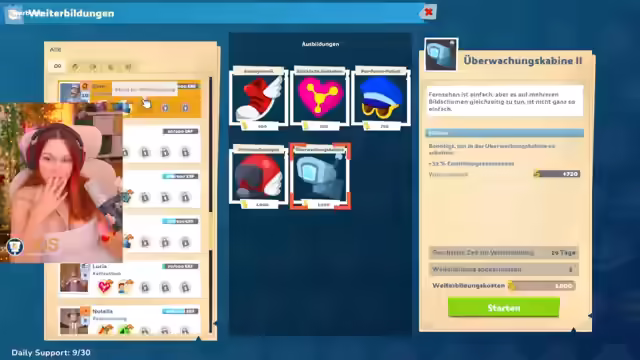640x360 pixels.
Task: Close the Weiterbildungen window with red X
Action: [428, 12]
